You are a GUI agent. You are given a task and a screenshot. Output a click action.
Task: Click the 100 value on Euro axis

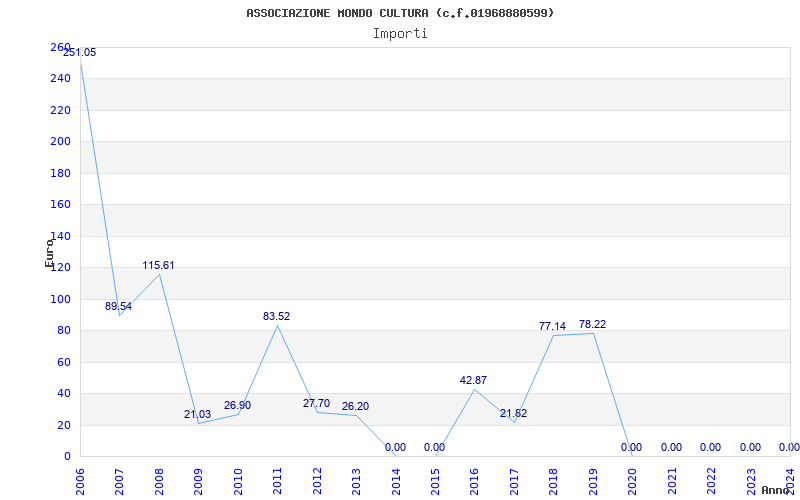[60, 299]
